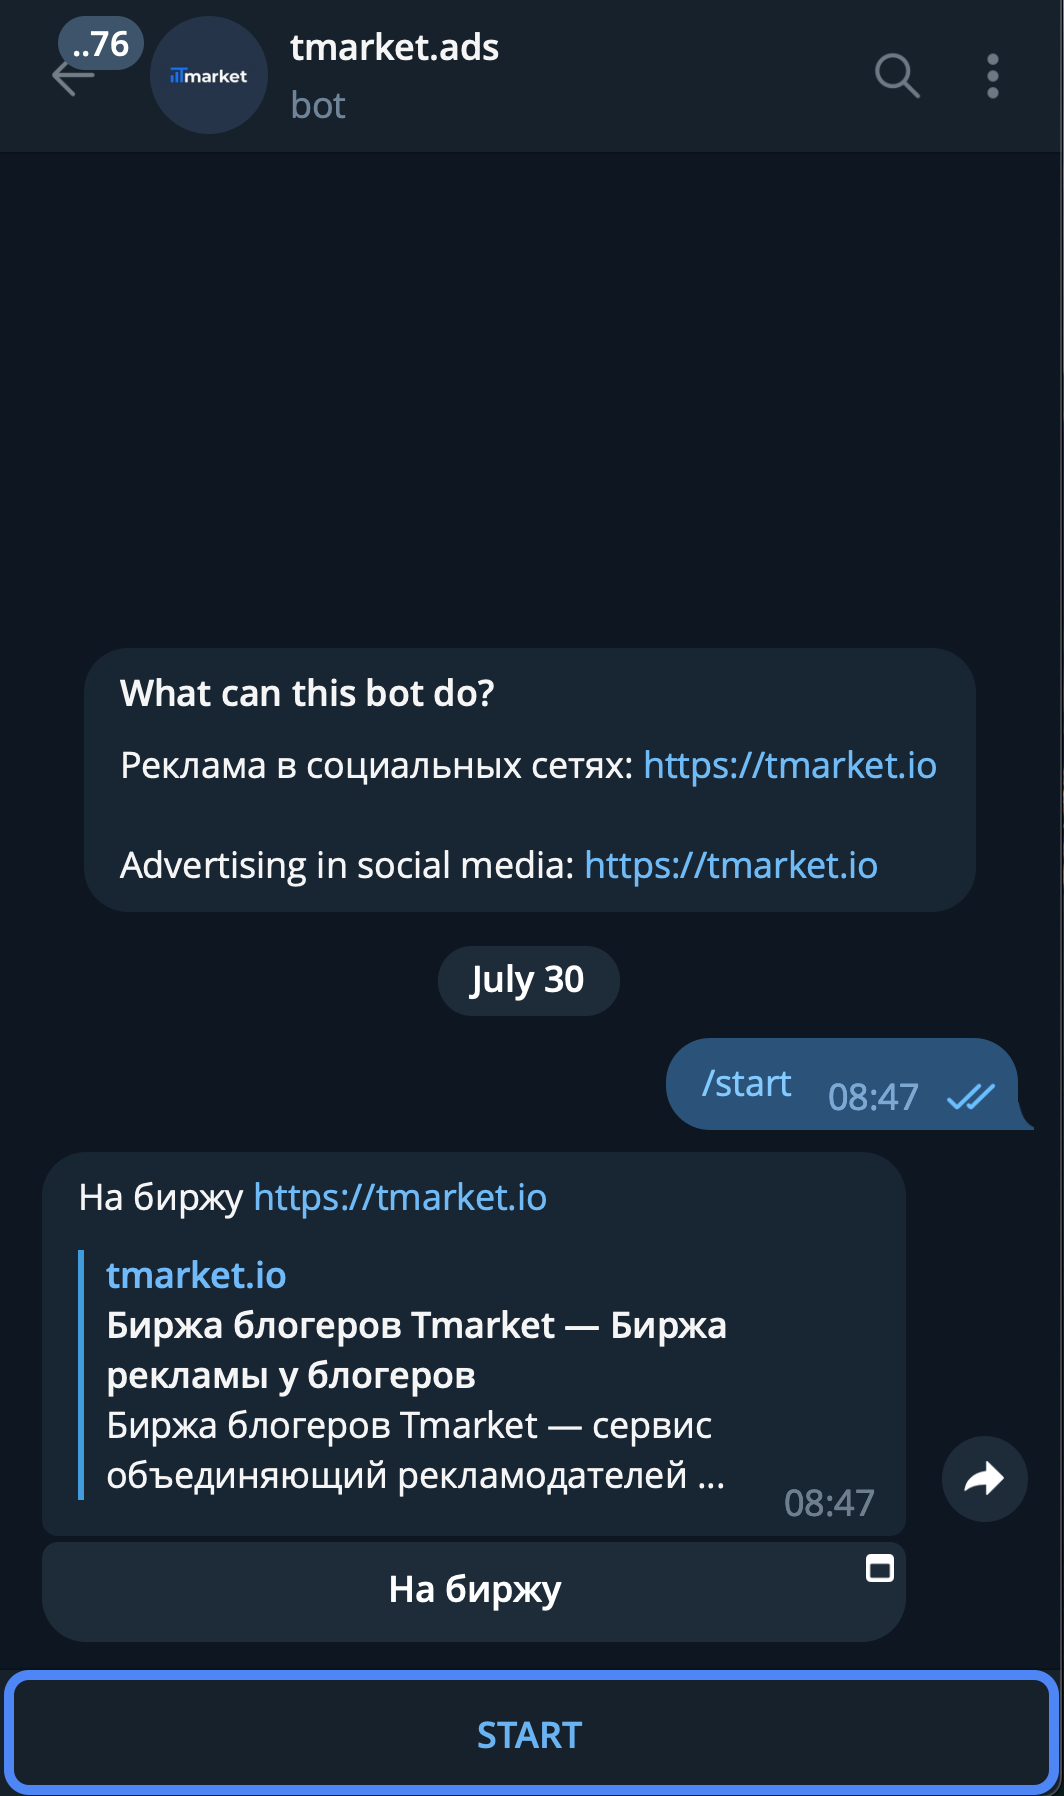Click the tmarket.ads chat title
Screen dimensions: 1064x1796
[394, 47]
